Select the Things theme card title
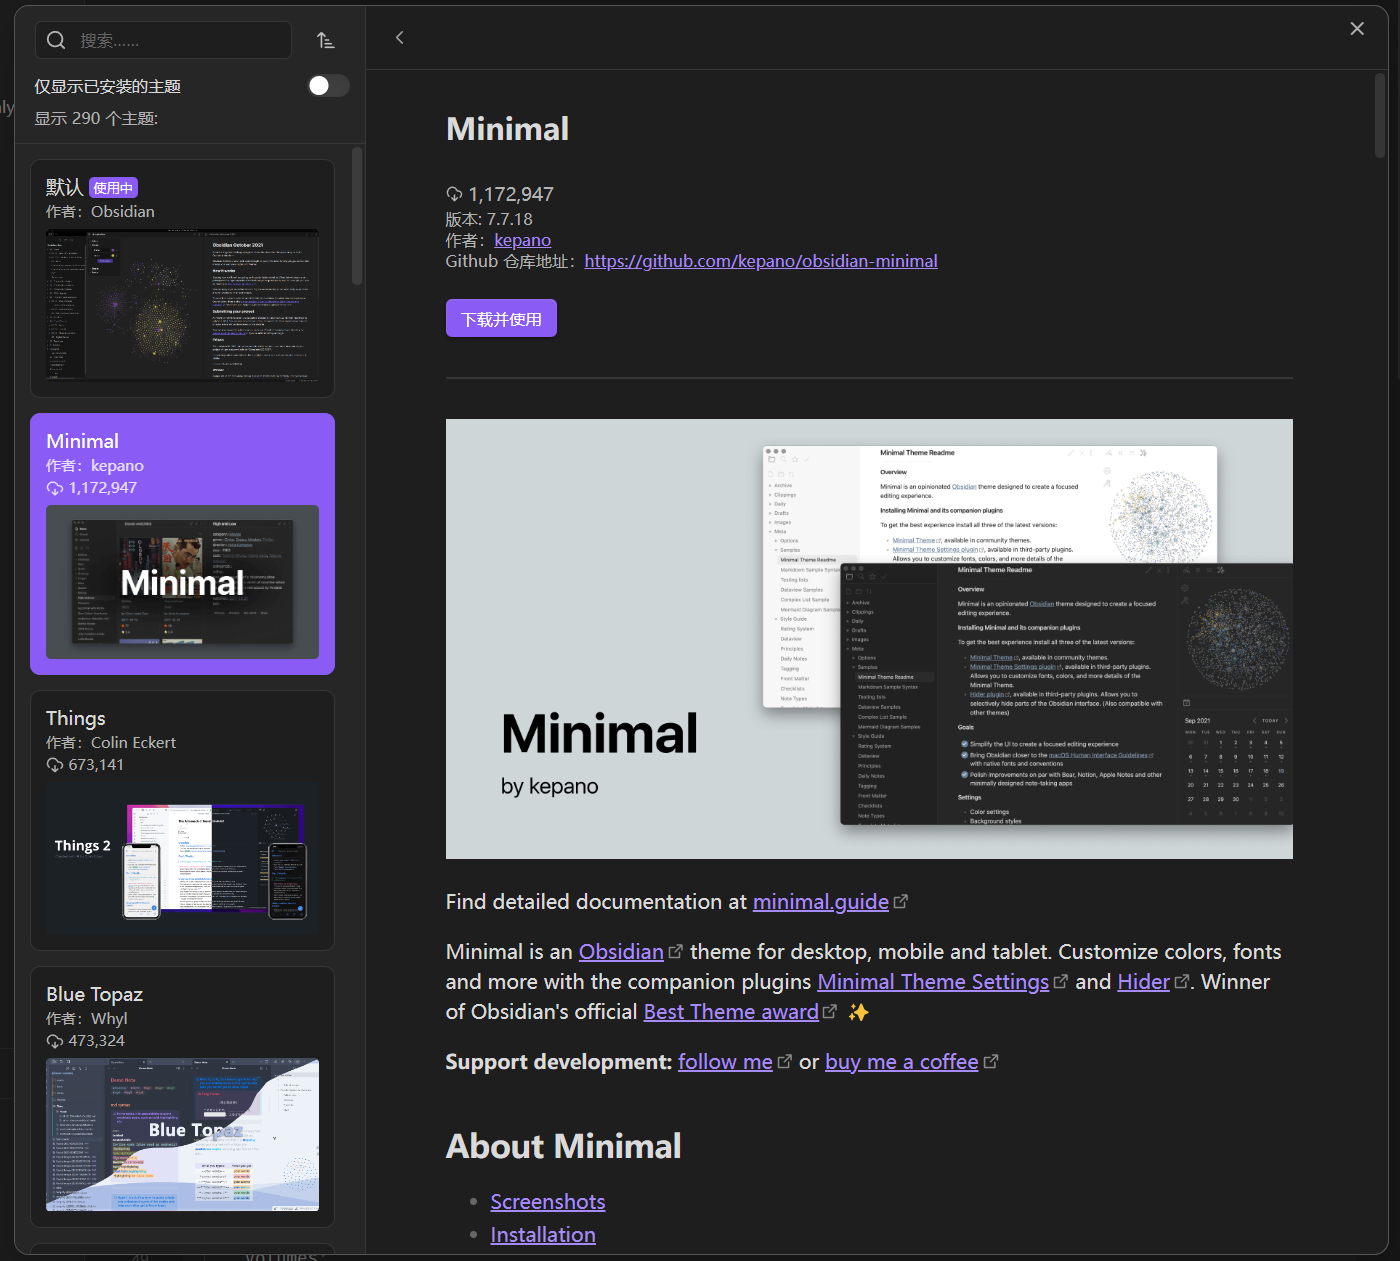The image size is (1400, 1261). click(76, 718)
